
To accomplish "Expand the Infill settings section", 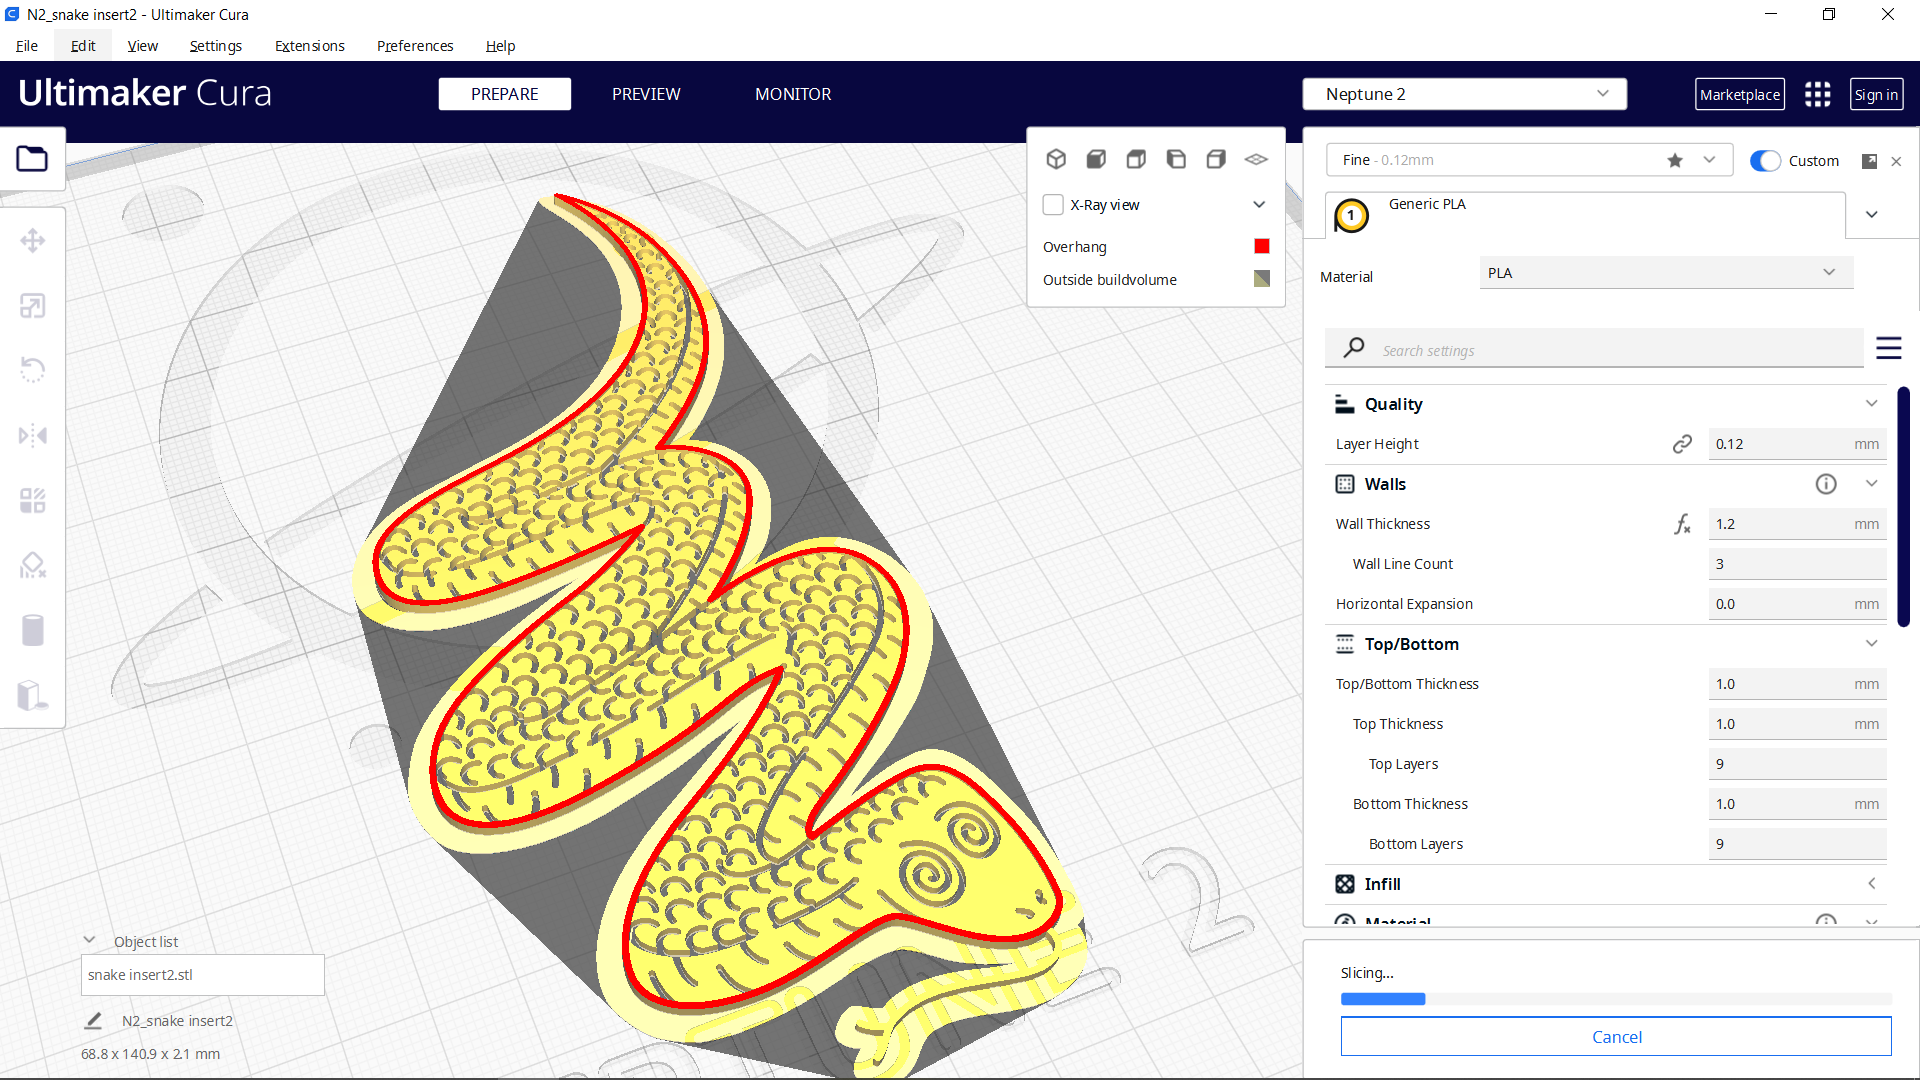I will point(1871,884).
